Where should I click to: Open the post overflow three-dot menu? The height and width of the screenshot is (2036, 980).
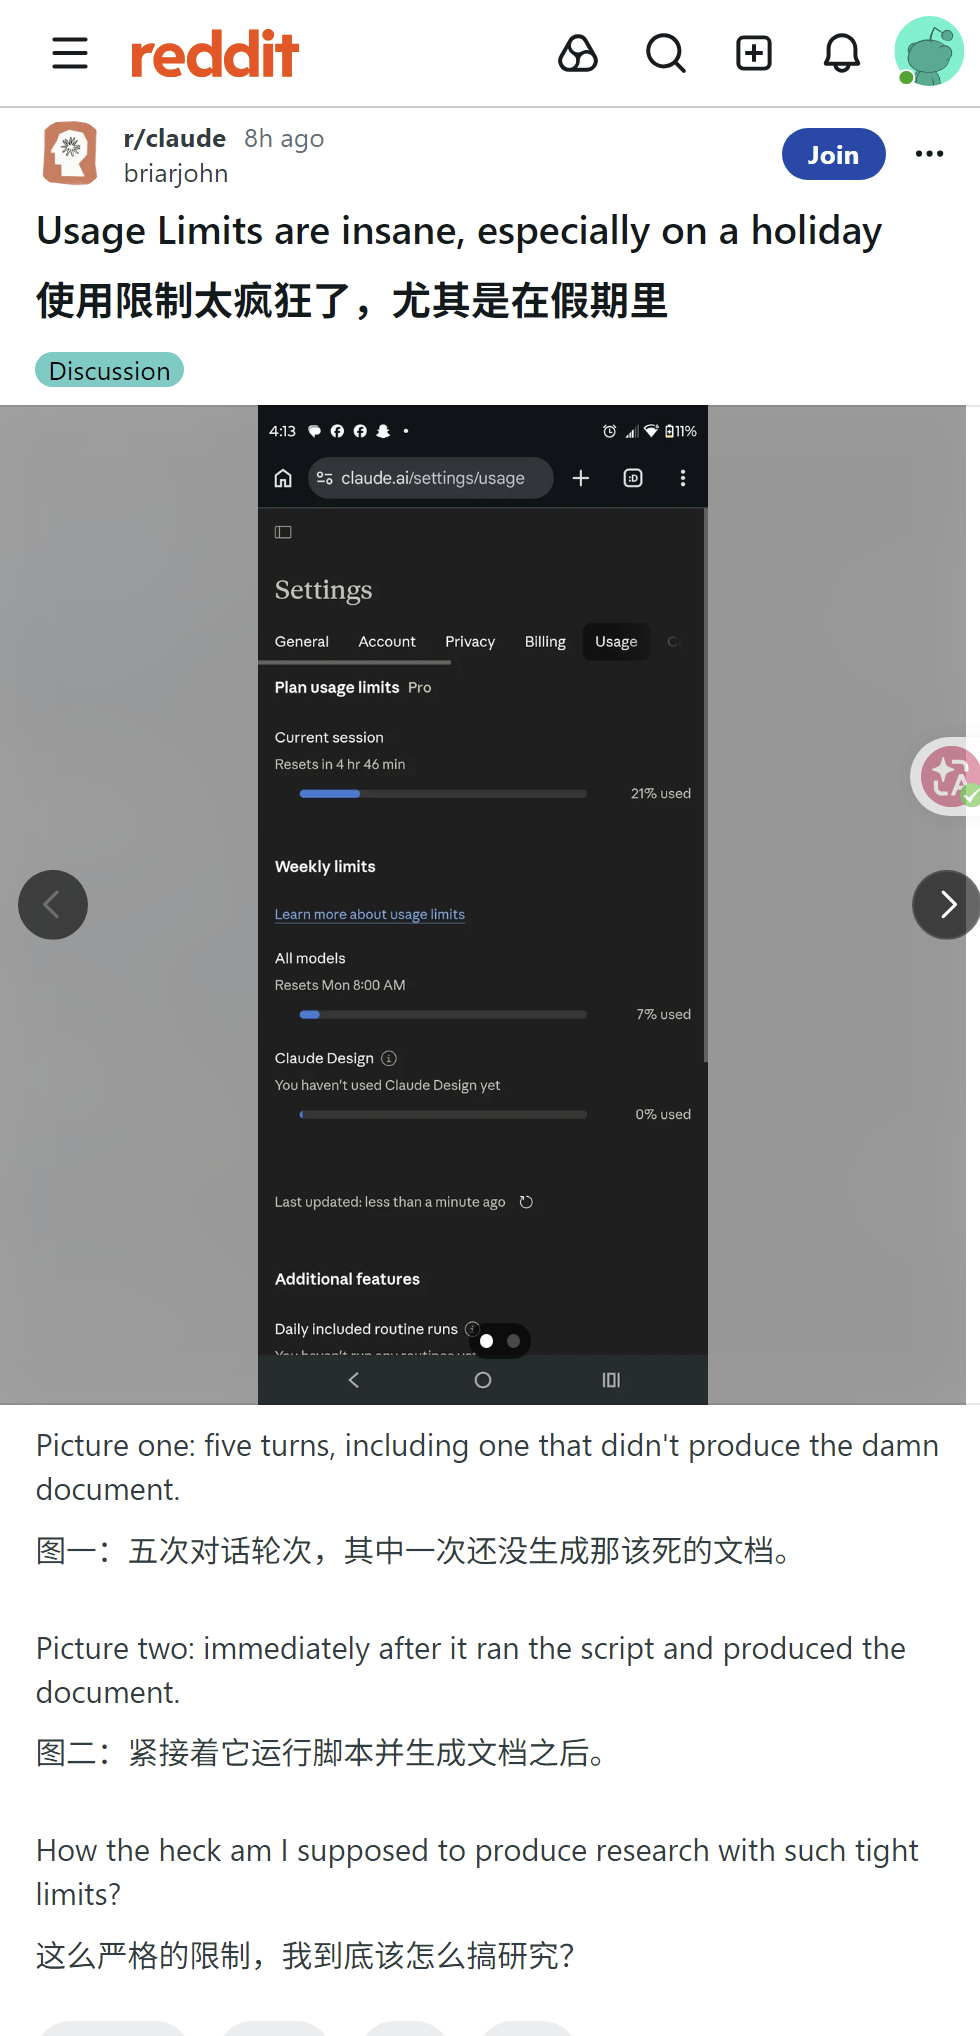click(929, 154)
